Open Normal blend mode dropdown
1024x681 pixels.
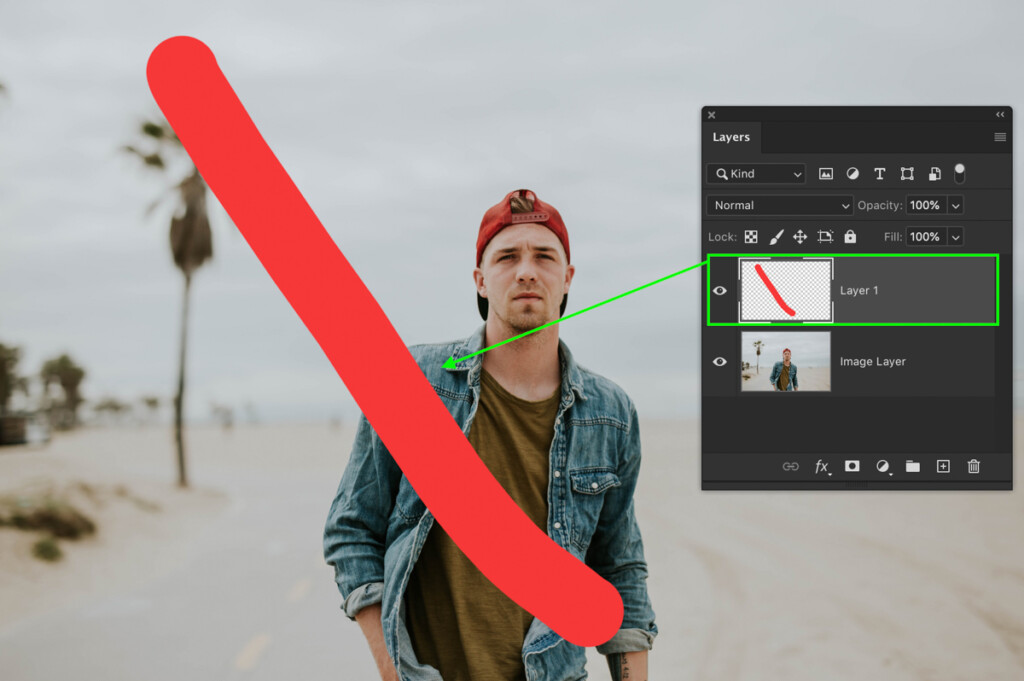click(x=780, y=206)
